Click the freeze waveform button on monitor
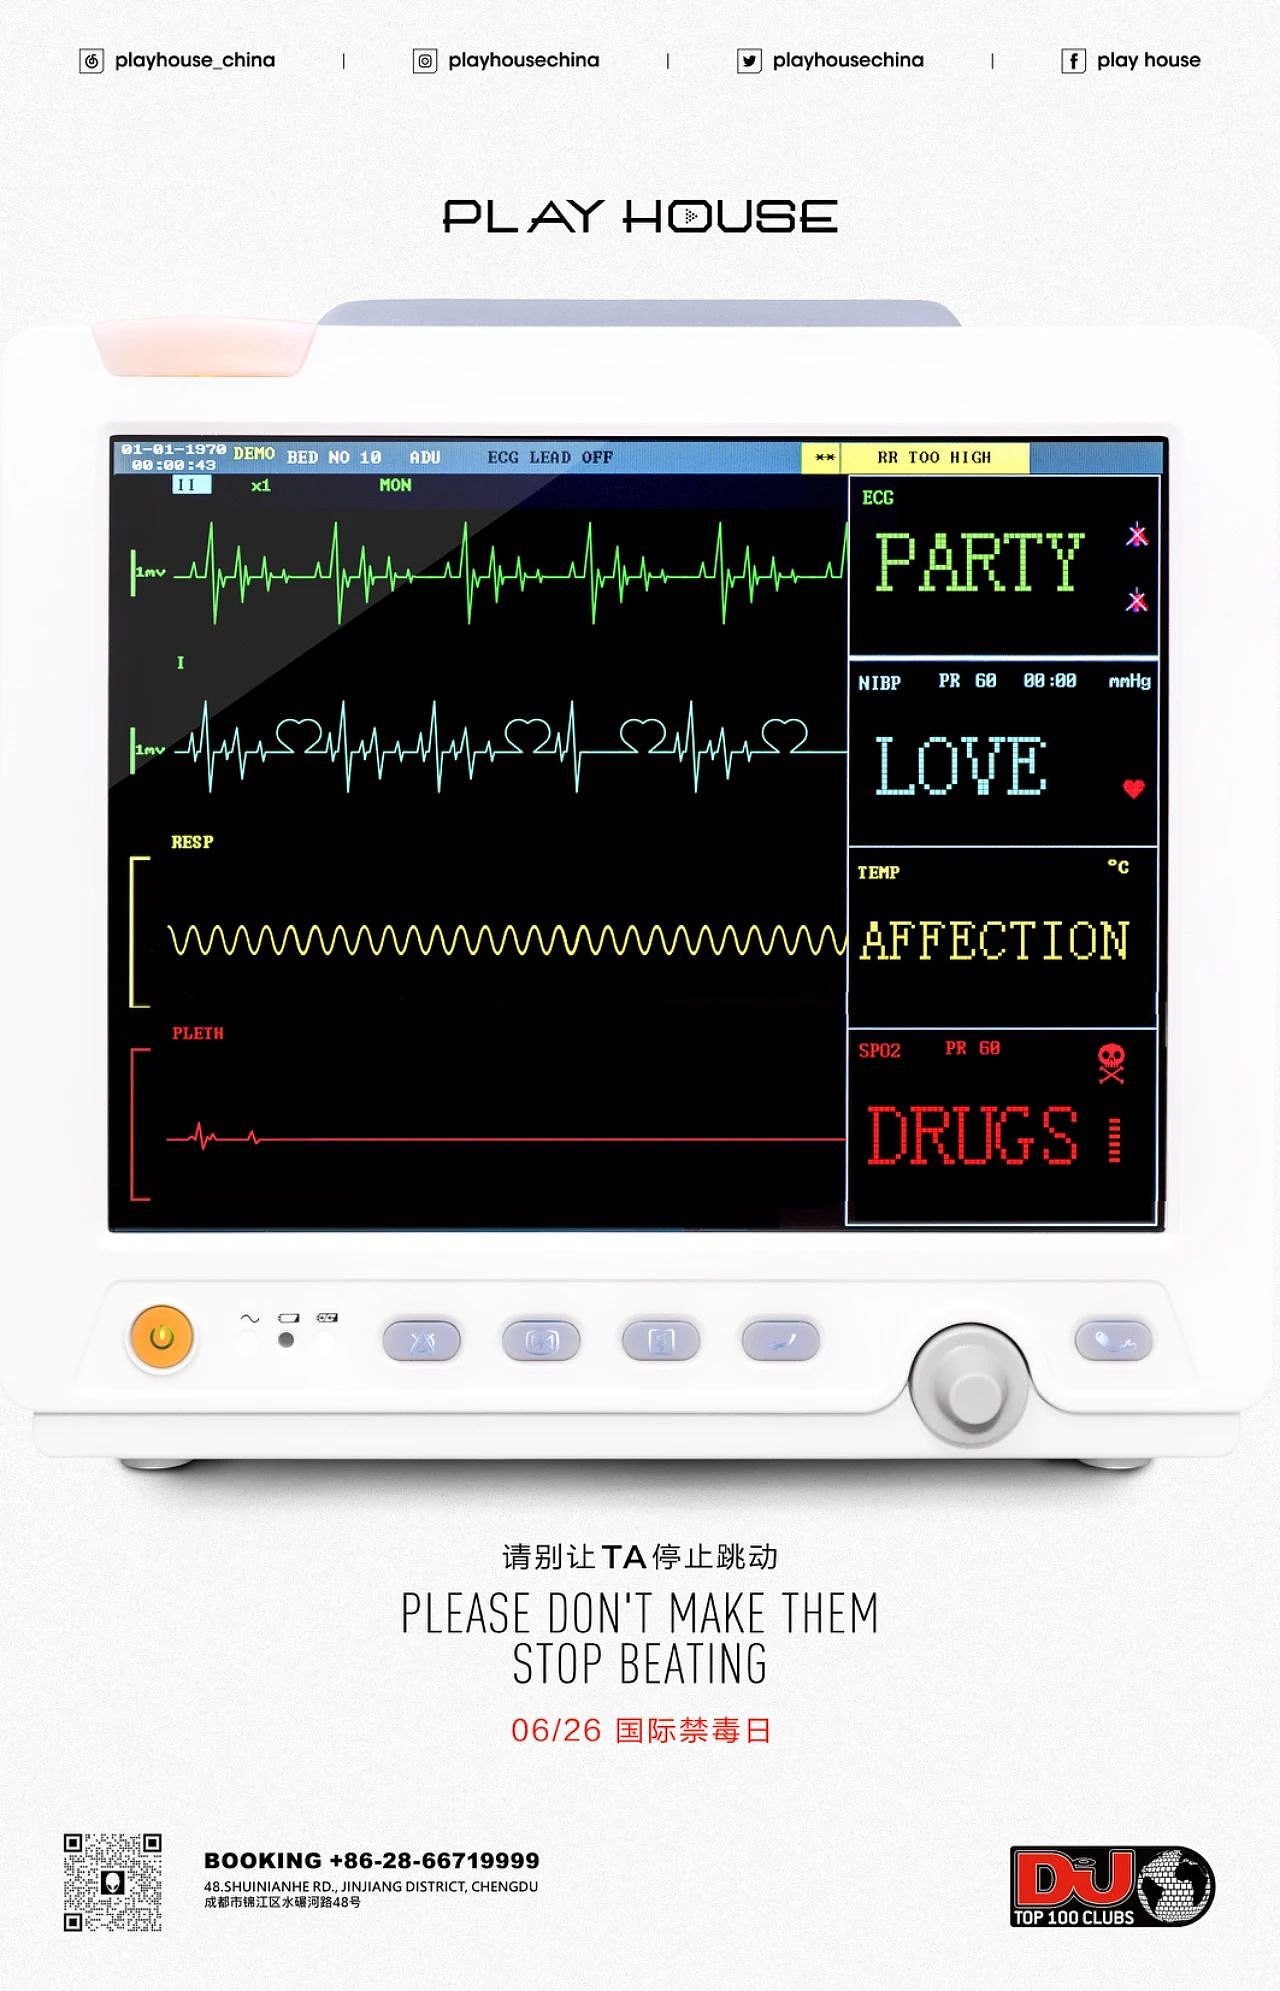 (540, 1341)
